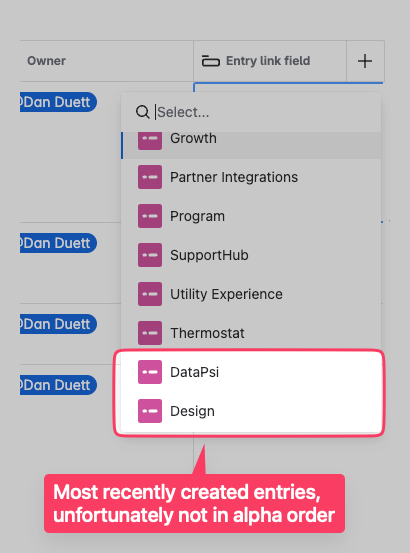This screenshot has width=410, height=553.
Task: Open the Entry link field column header
Action: (270, 61)
